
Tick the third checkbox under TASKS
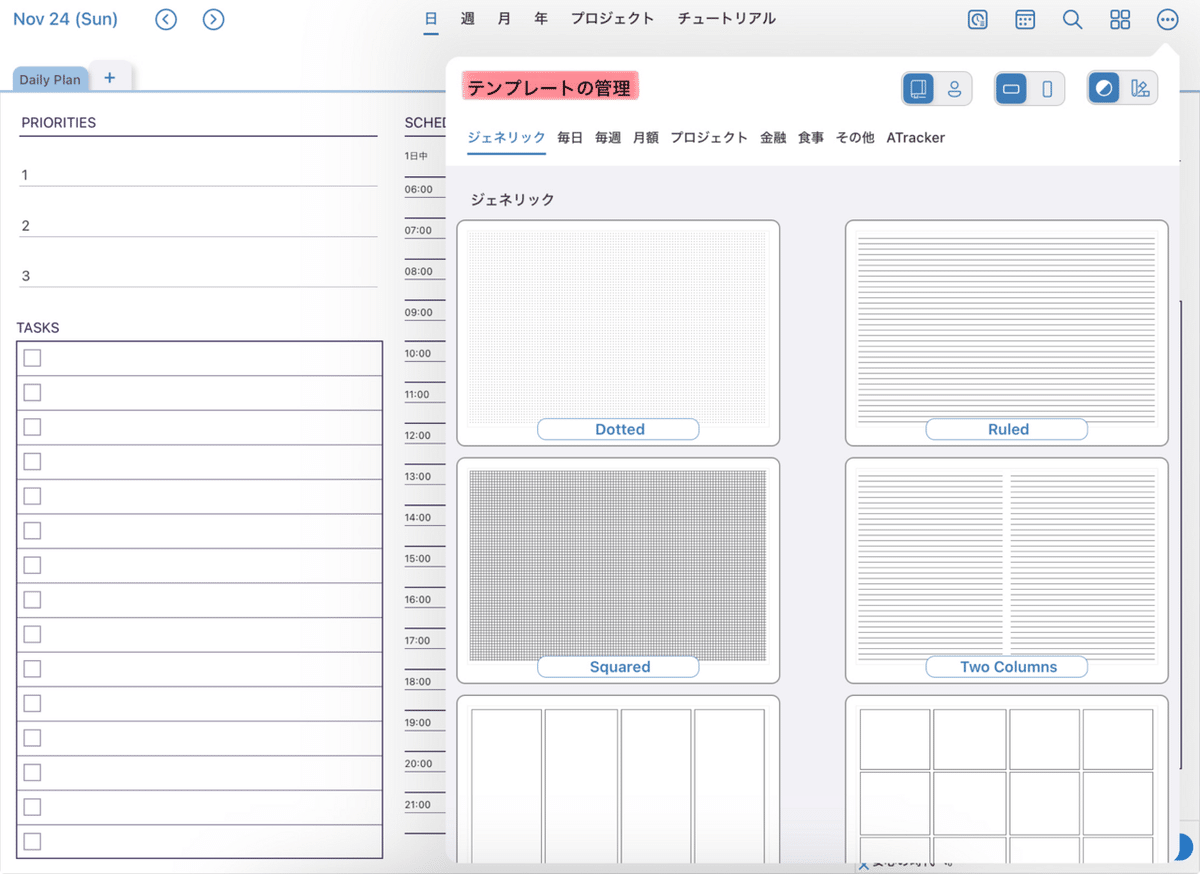point(32,427)
